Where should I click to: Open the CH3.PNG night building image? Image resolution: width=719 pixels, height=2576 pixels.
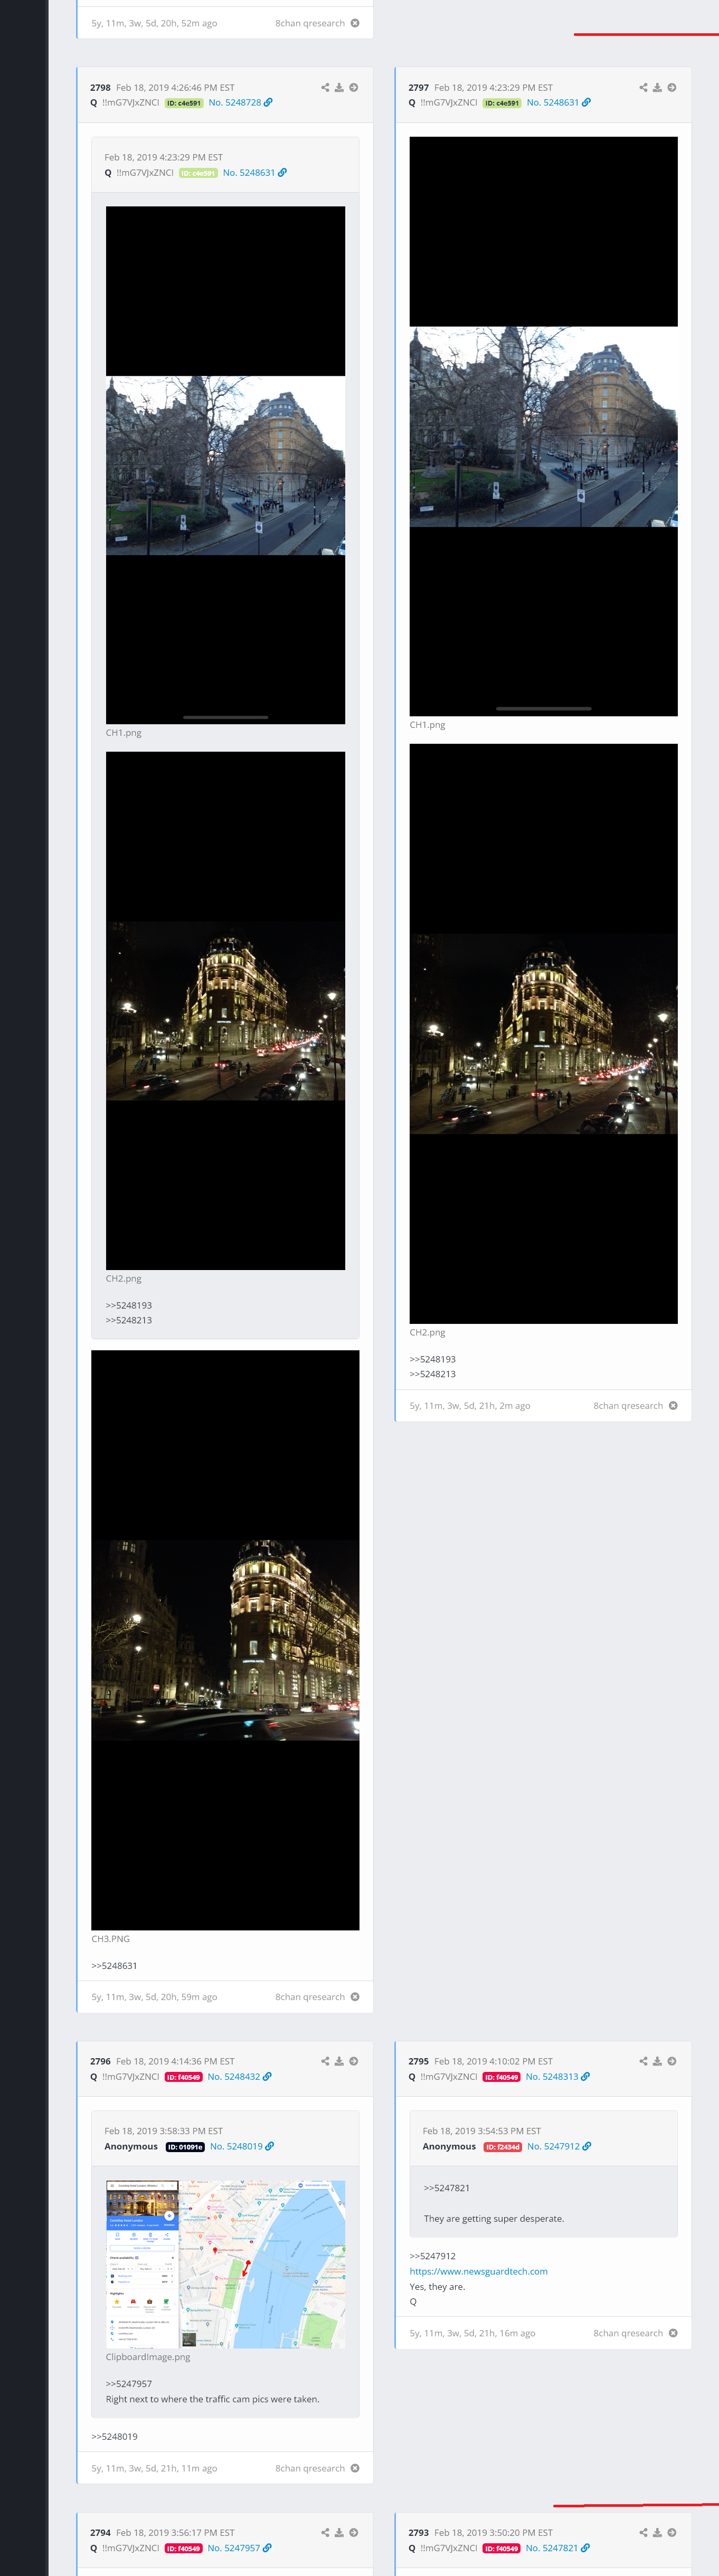tap(225, 1640)
